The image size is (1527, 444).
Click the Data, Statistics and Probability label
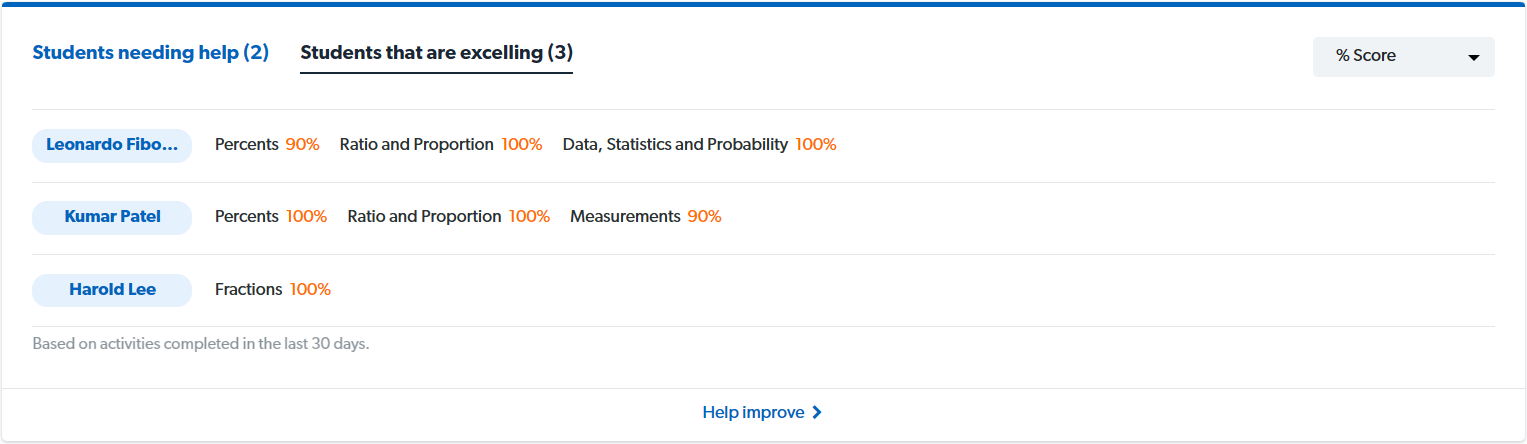click(x=675, y=145)
